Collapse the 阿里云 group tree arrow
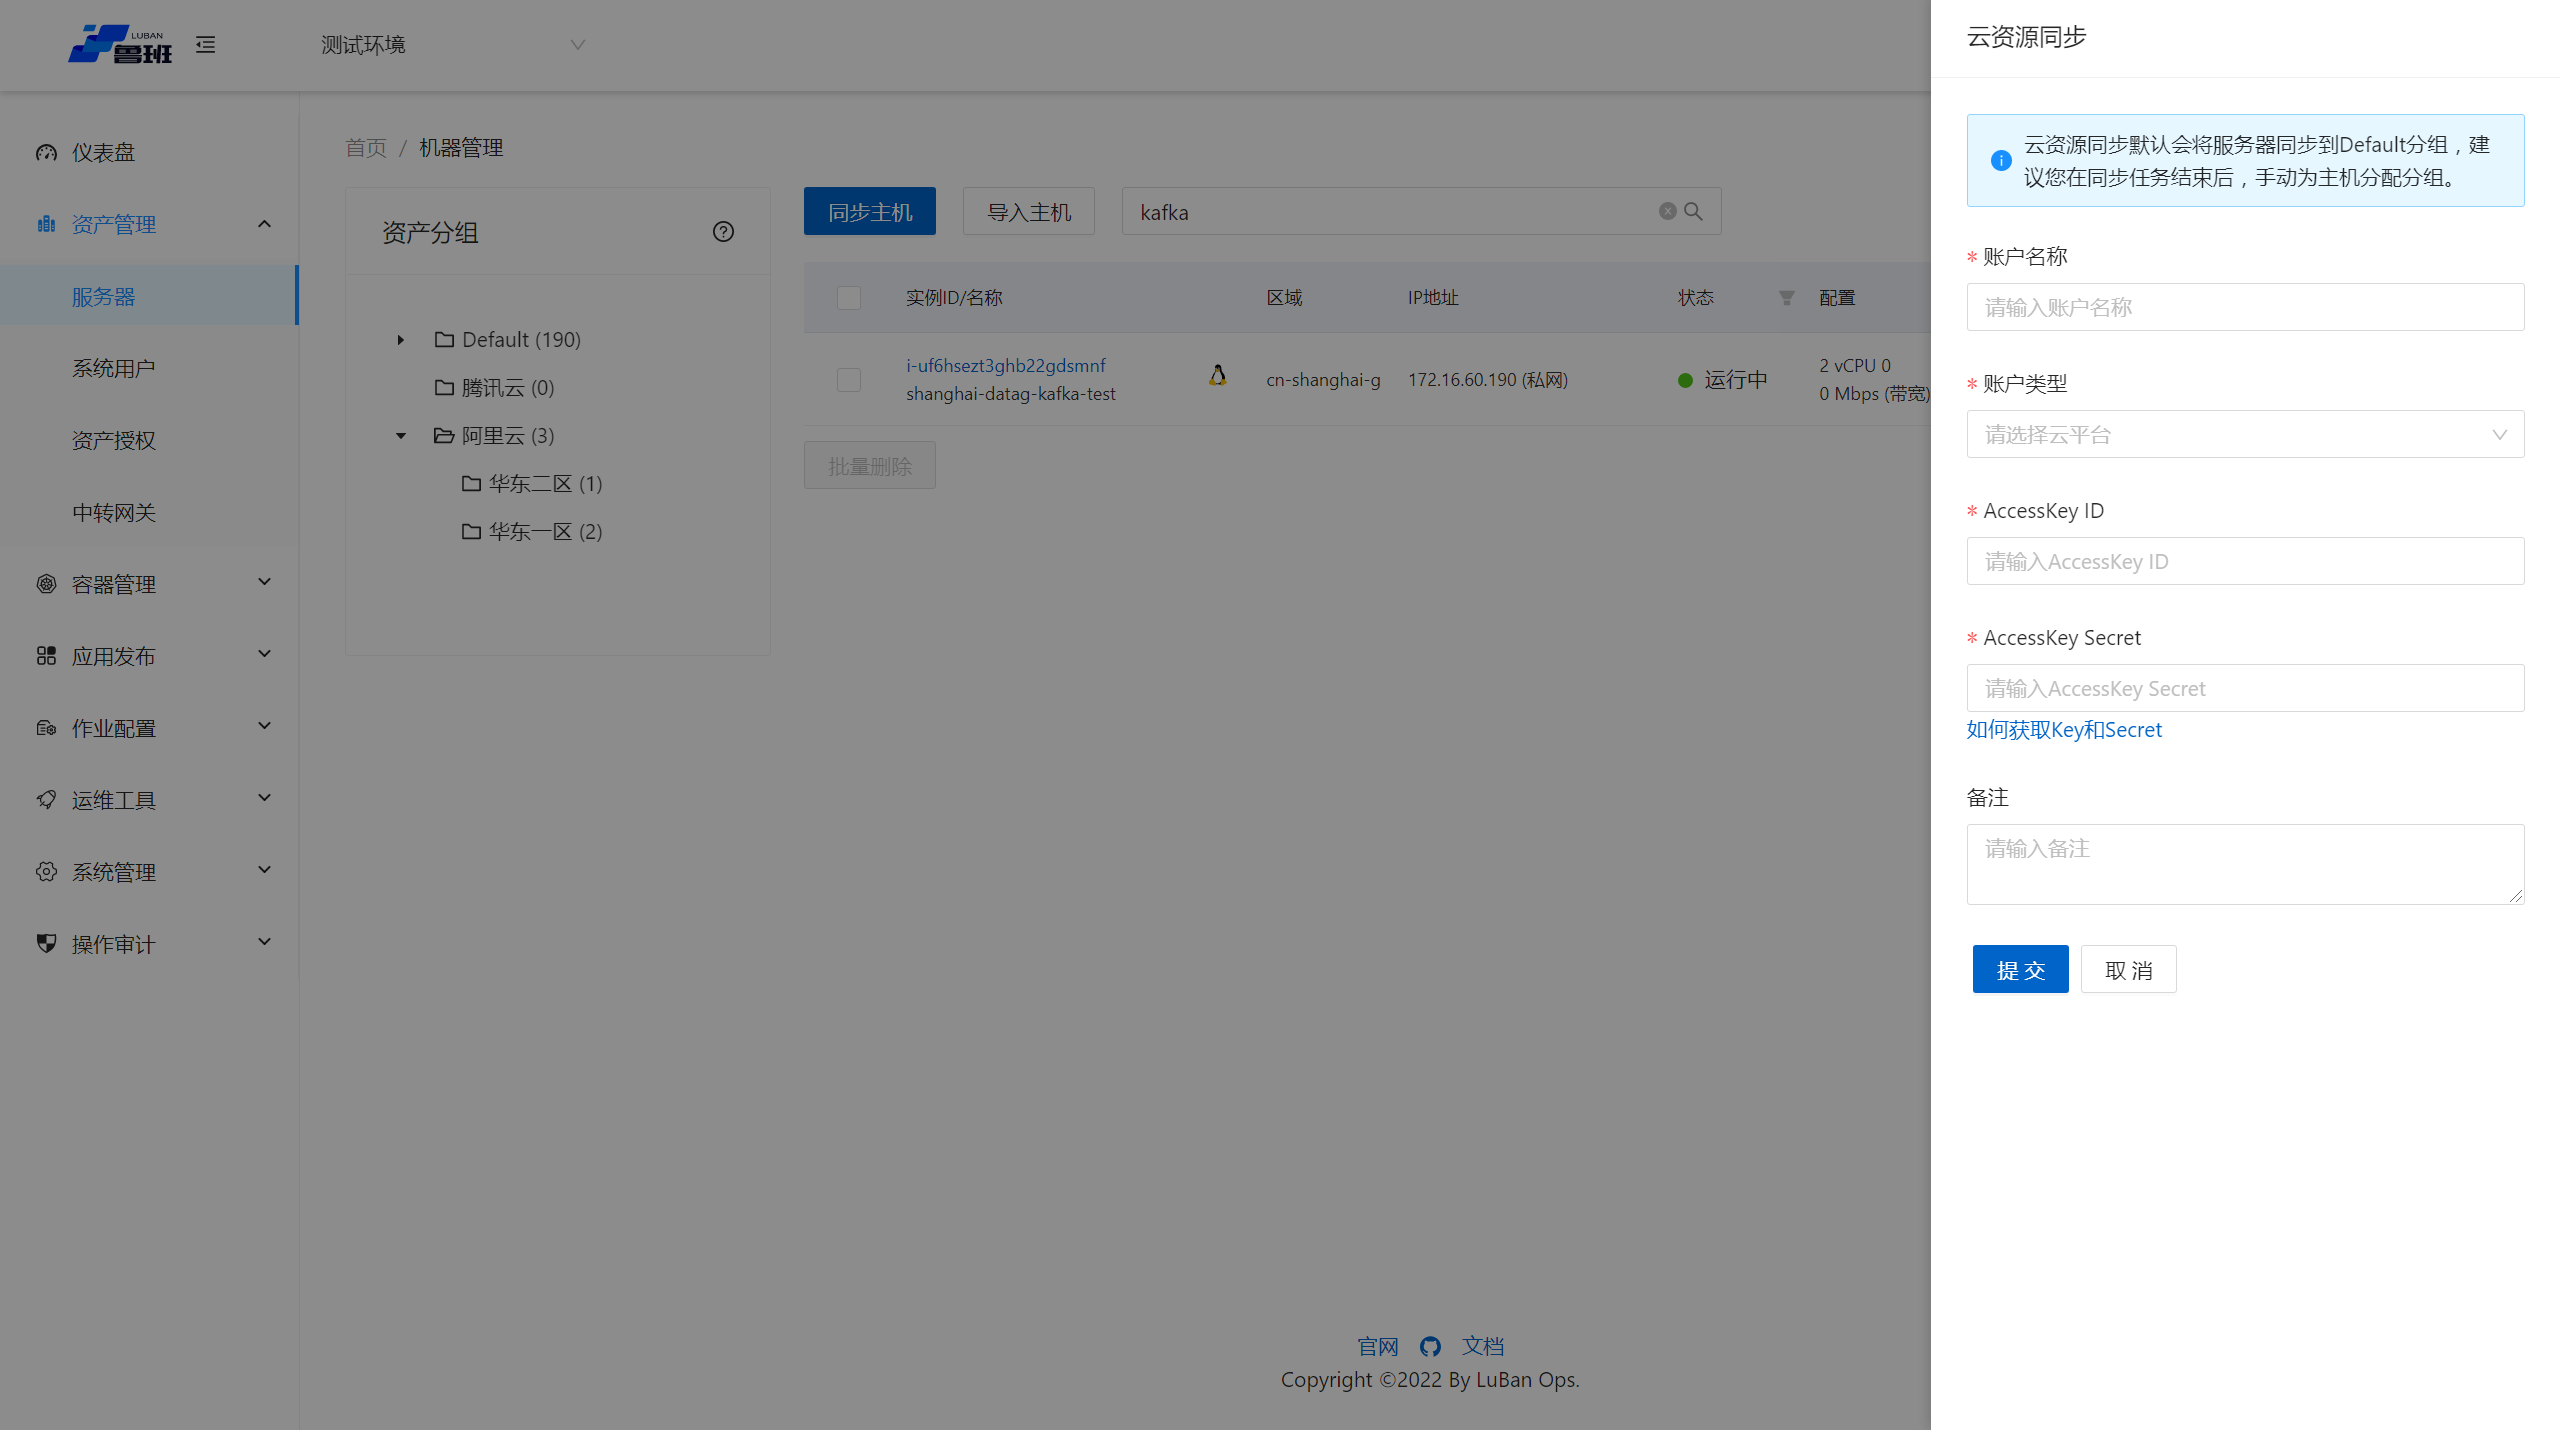Image resolution: width=2560 pixels, height=1430 pixels. pyautogui.click(x=401, y=436)
